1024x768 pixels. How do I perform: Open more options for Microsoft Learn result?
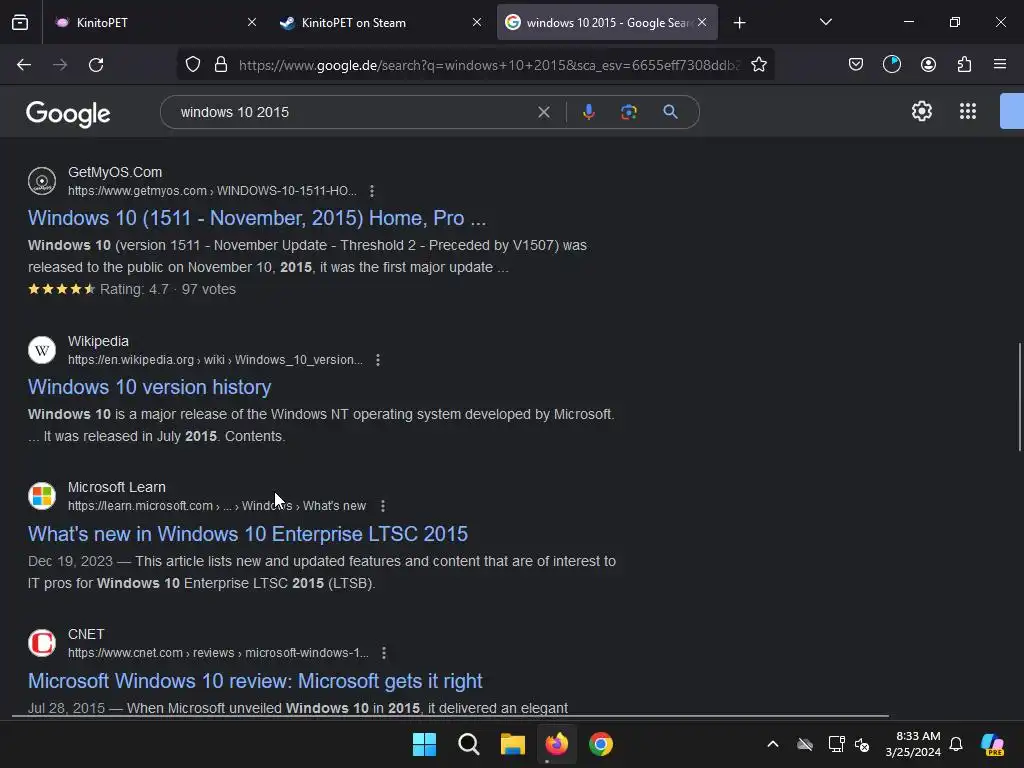pyautogui.click(x=383, y=506)
